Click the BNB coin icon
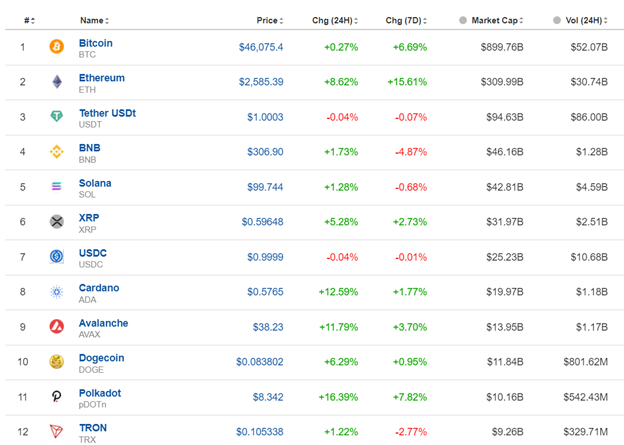The image size is (624, 445). pos(57,152)
